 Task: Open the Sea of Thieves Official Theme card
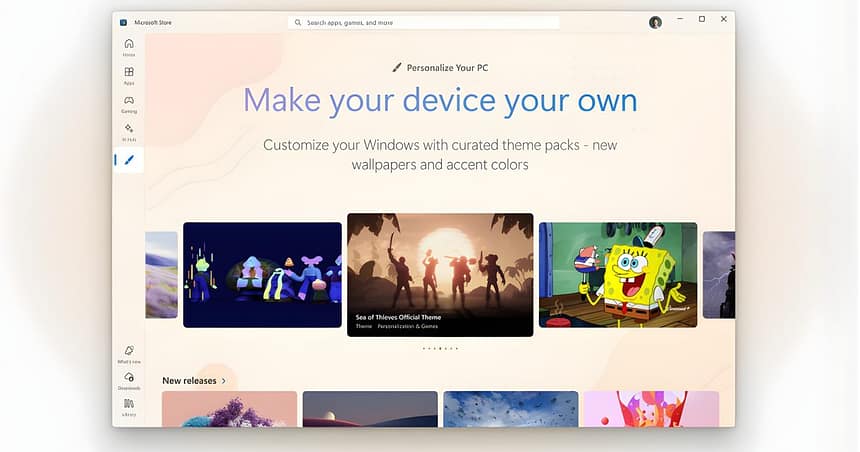coord(440,275)
